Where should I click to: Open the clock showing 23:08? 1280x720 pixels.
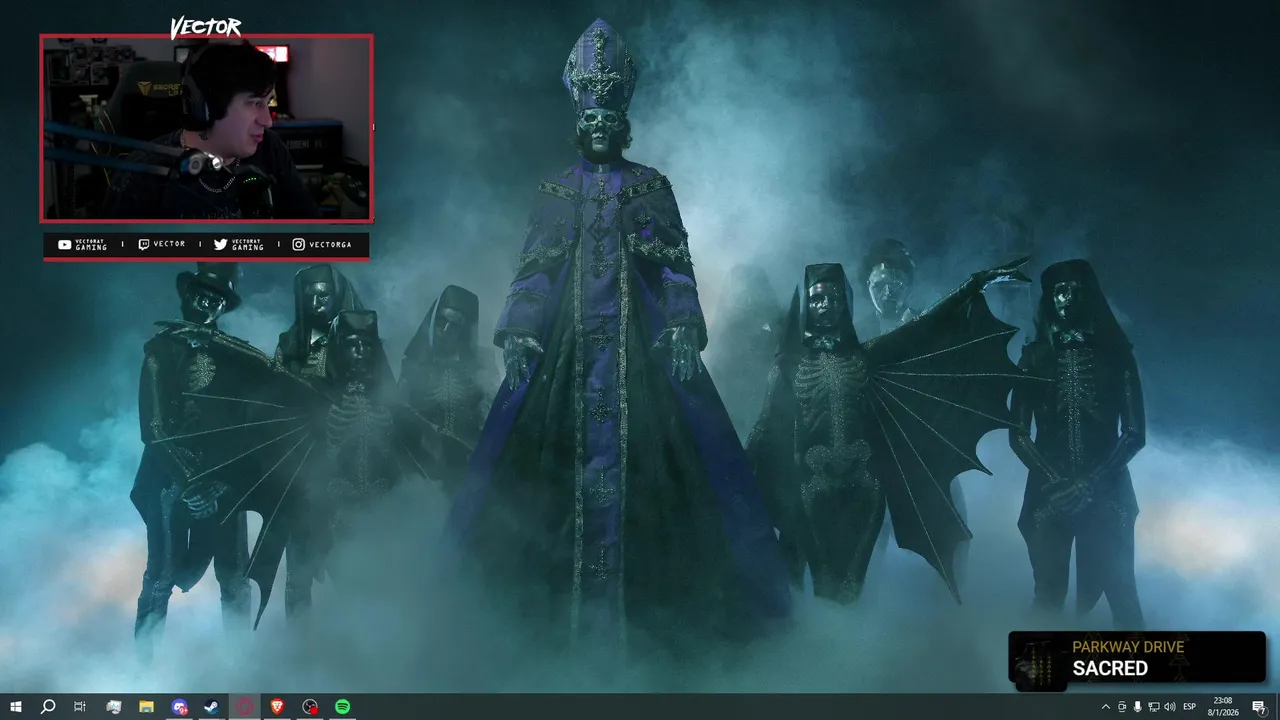pyautogui.click(x=1222, y=706)
